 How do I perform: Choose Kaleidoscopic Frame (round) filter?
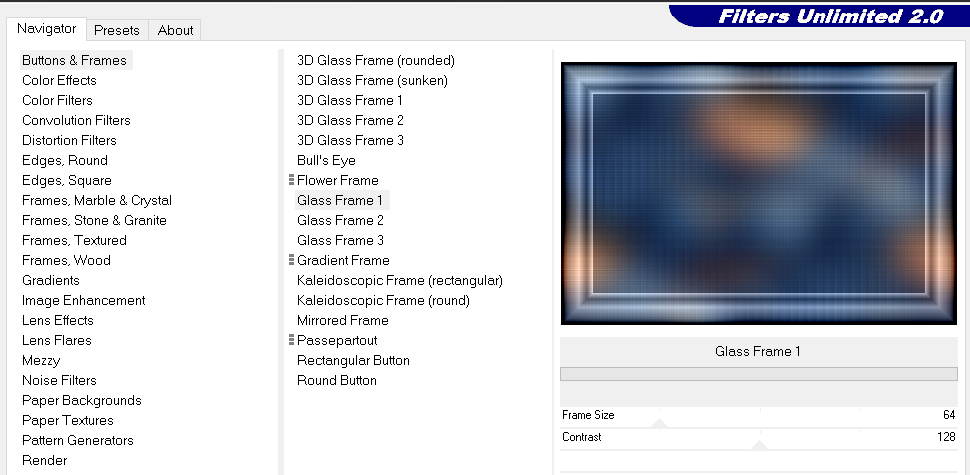pyautogui.click(x=383, y=300)
